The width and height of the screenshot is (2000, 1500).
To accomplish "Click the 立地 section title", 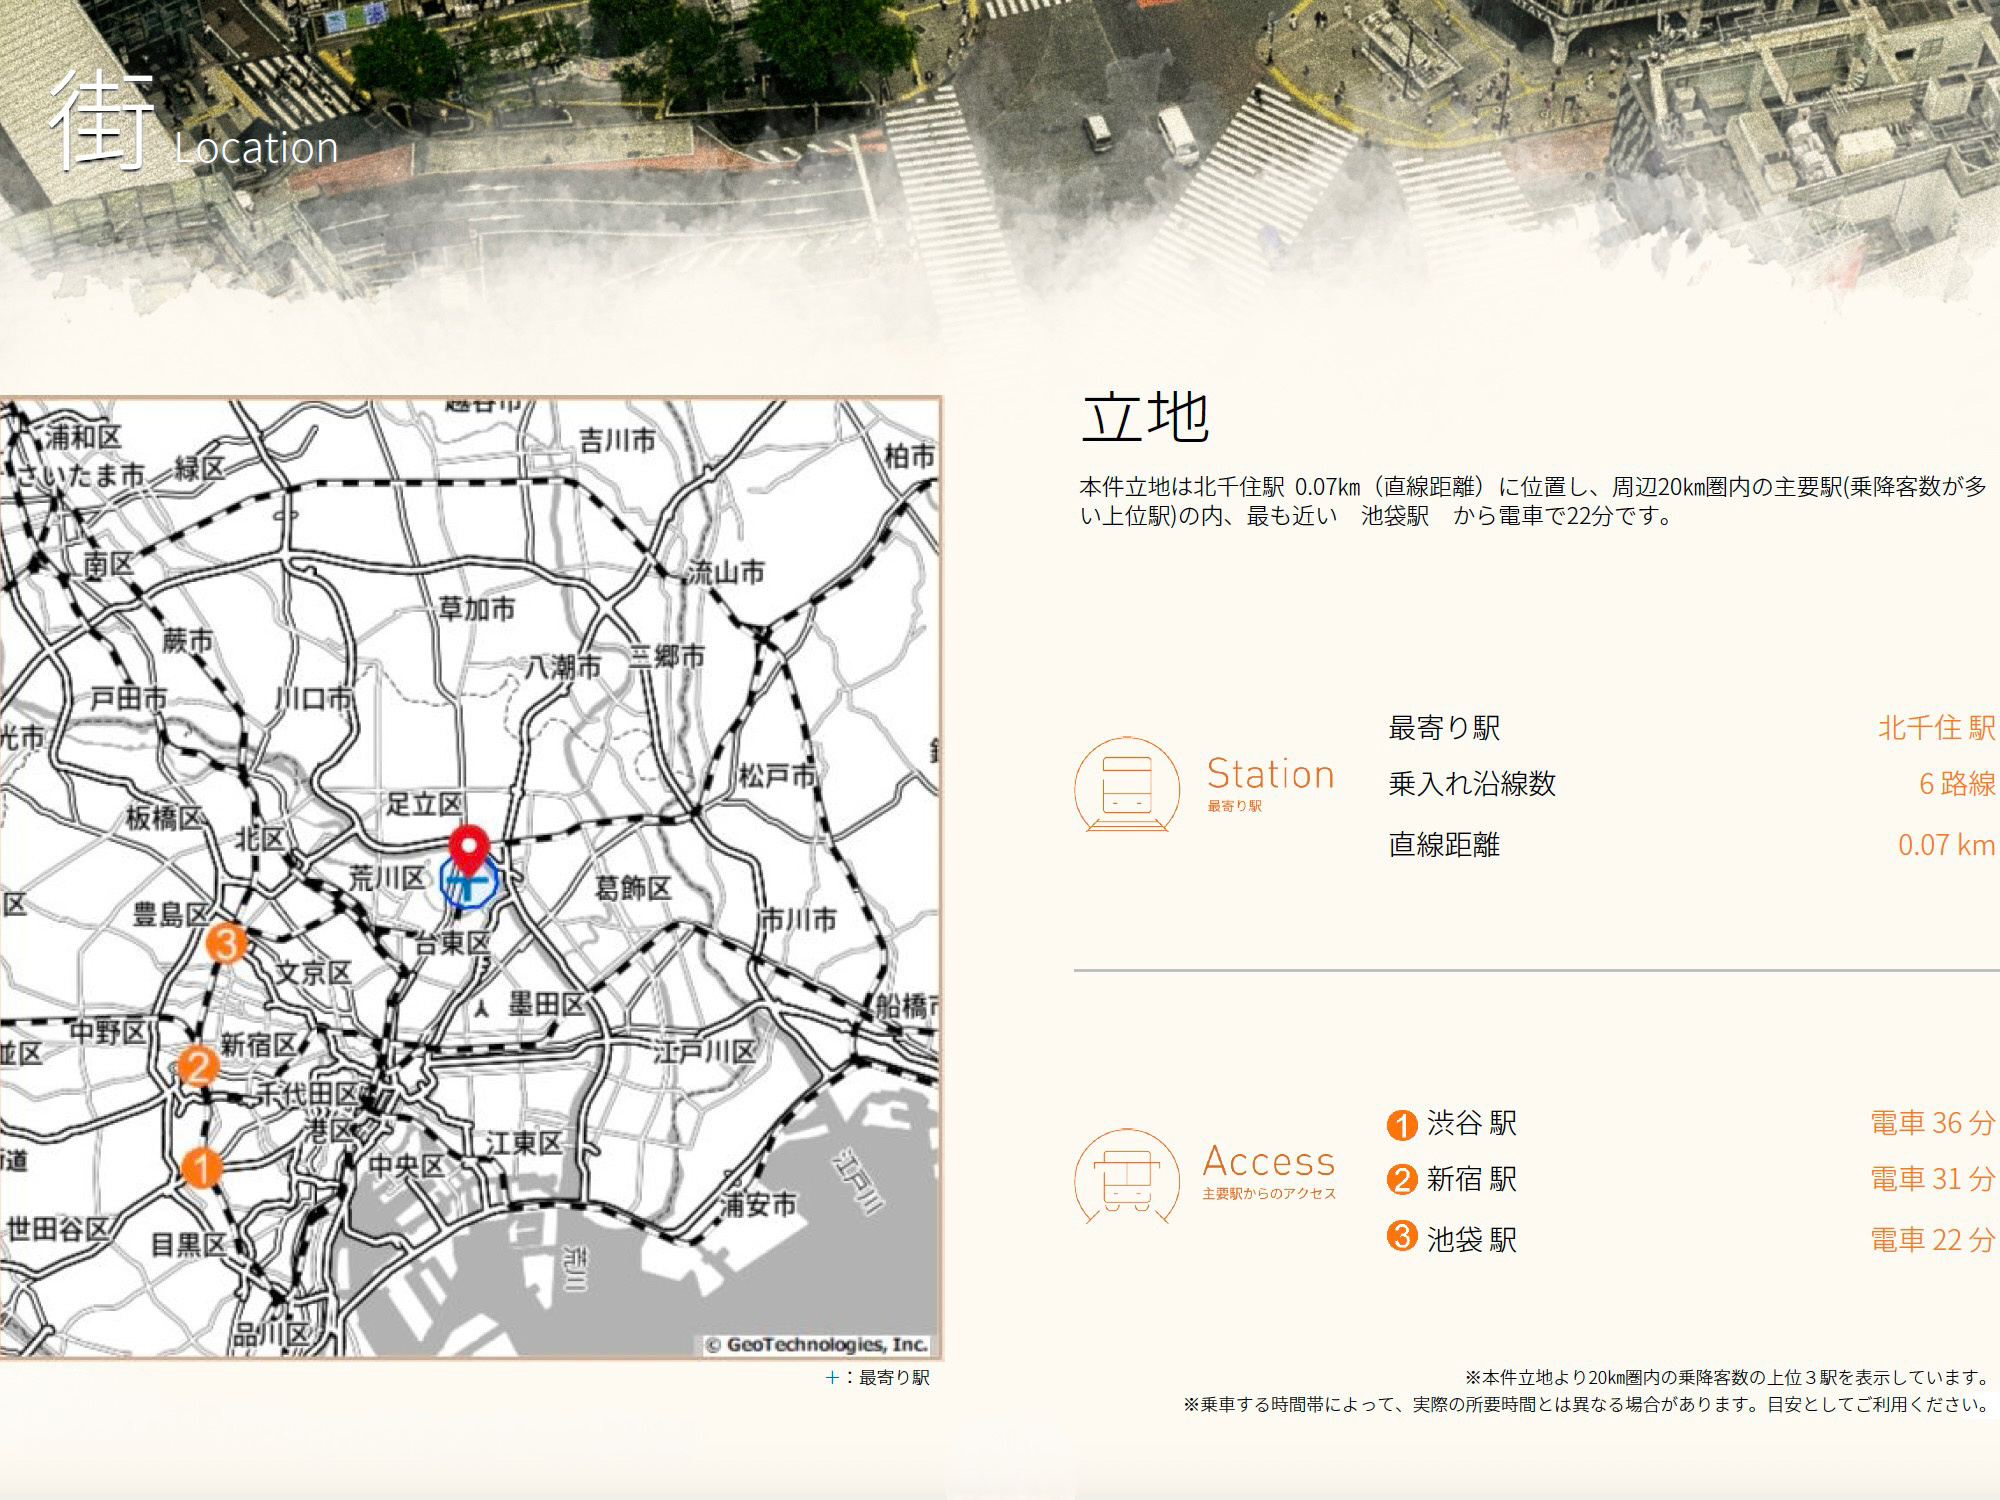I will (1146, 417).
